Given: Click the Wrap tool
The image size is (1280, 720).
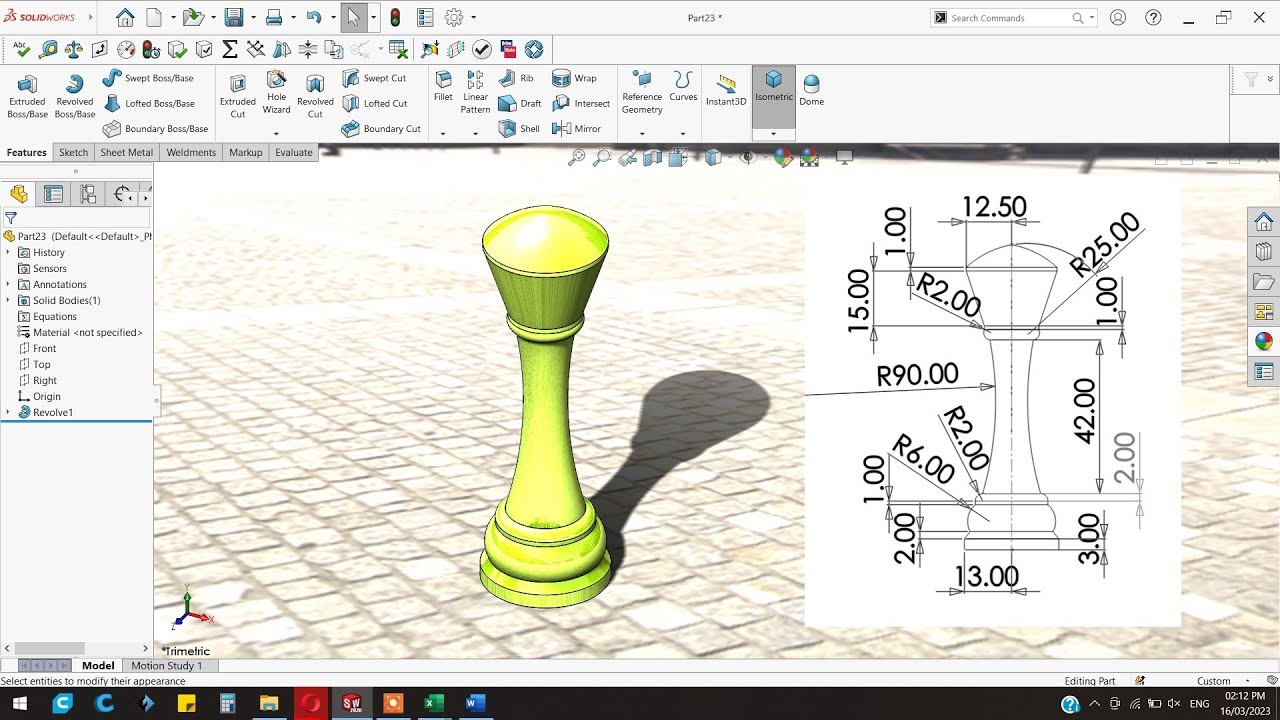Looking at the screenshot, I should (574, 78).
